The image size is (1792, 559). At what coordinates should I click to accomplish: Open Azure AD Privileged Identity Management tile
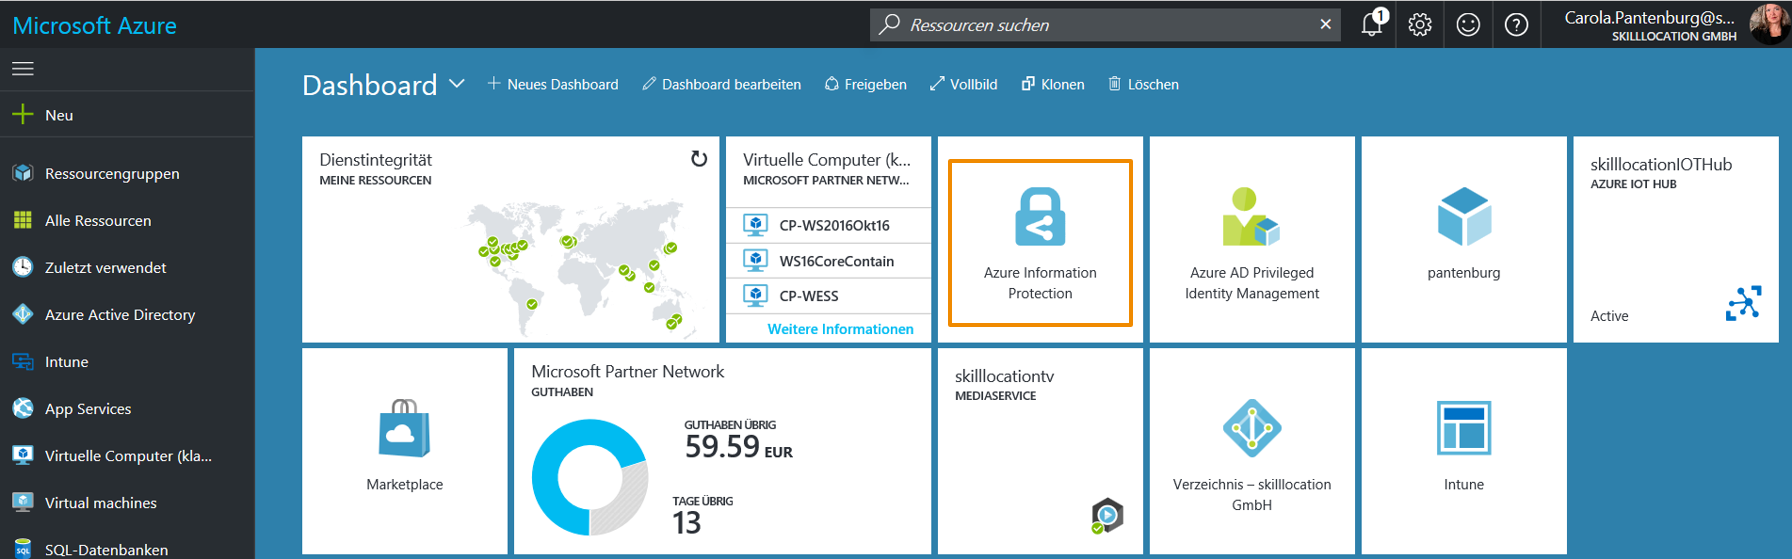click(x=1251, y=242)
